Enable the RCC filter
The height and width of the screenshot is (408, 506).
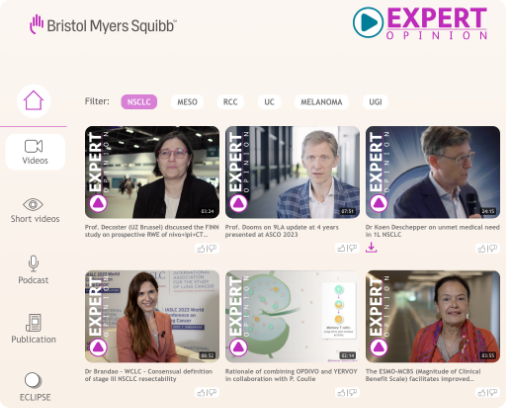coord(230,102)
